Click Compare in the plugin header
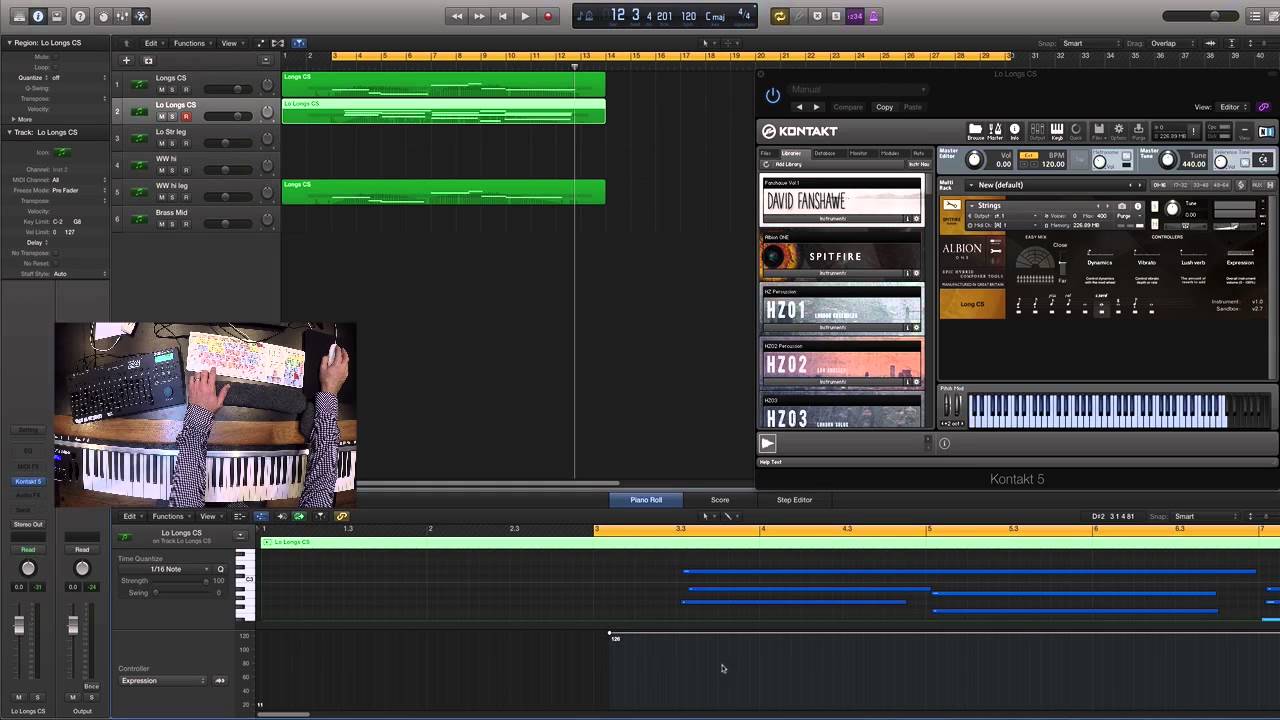Screen dimensions: 1280x720 [848, 107]
